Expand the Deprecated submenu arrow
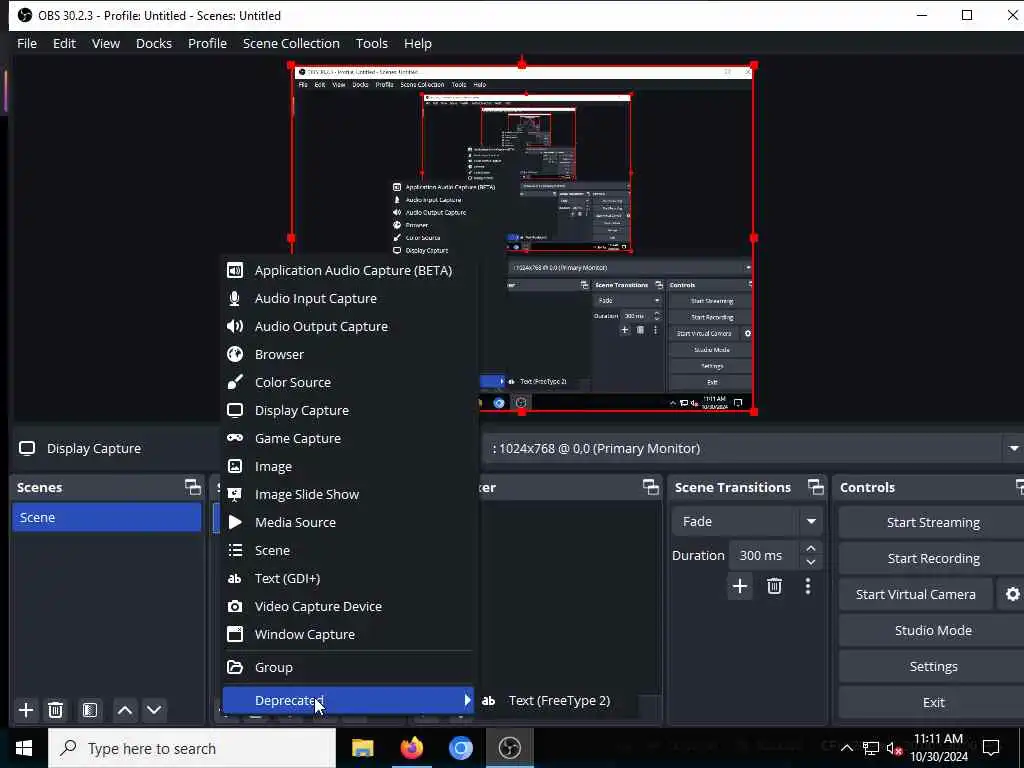 click(467, 700)
